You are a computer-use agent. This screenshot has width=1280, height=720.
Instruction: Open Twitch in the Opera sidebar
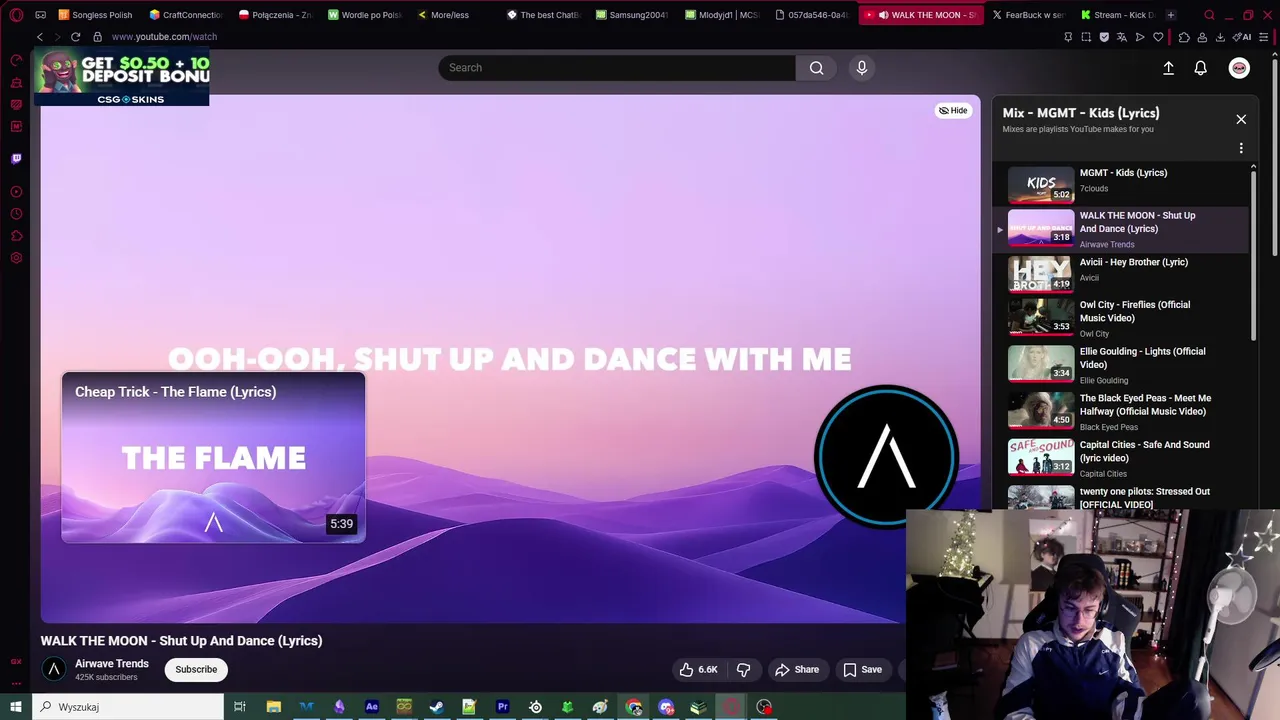coord(16,158)
